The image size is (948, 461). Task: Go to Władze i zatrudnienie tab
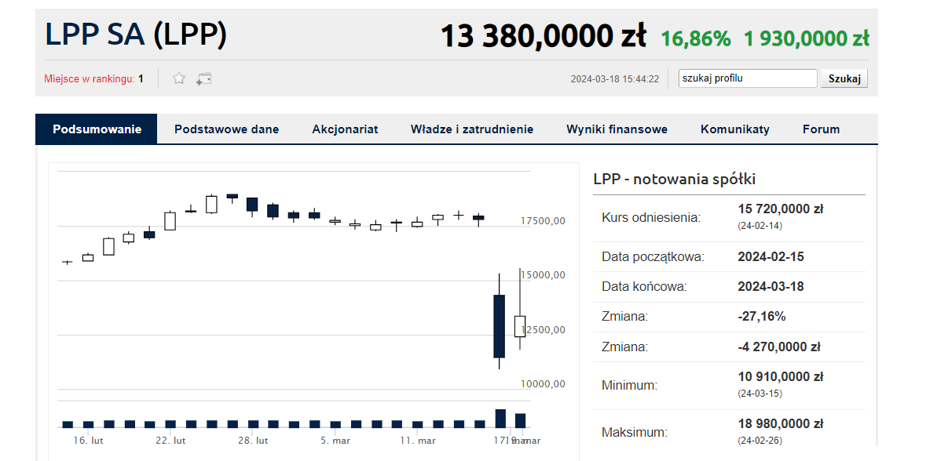(x=472, y=129)
